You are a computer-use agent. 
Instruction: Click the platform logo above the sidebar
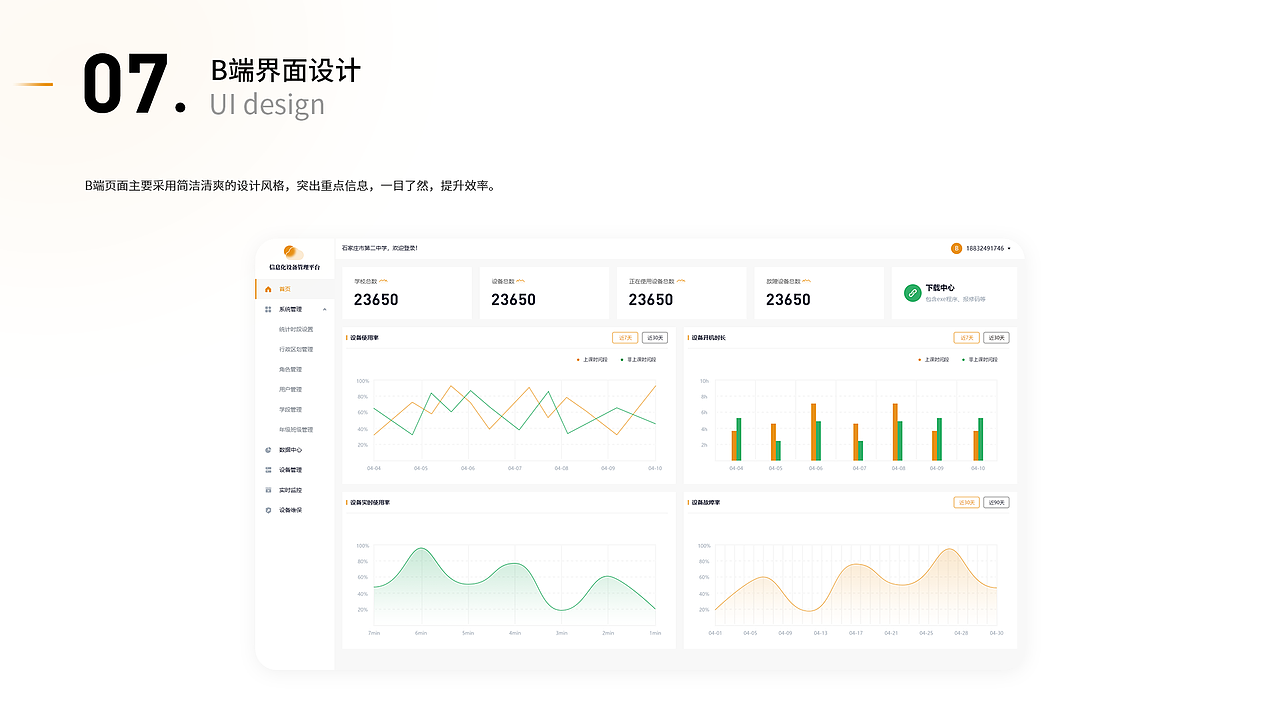(x=293, y=253)
